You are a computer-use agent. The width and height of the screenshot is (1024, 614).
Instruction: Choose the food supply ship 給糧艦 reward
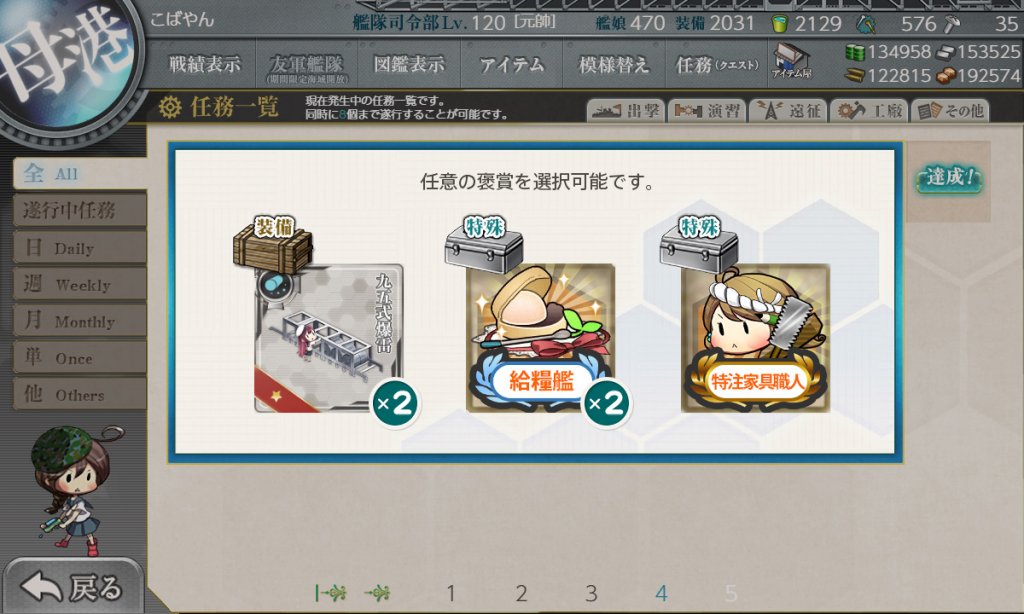point(541,338)
